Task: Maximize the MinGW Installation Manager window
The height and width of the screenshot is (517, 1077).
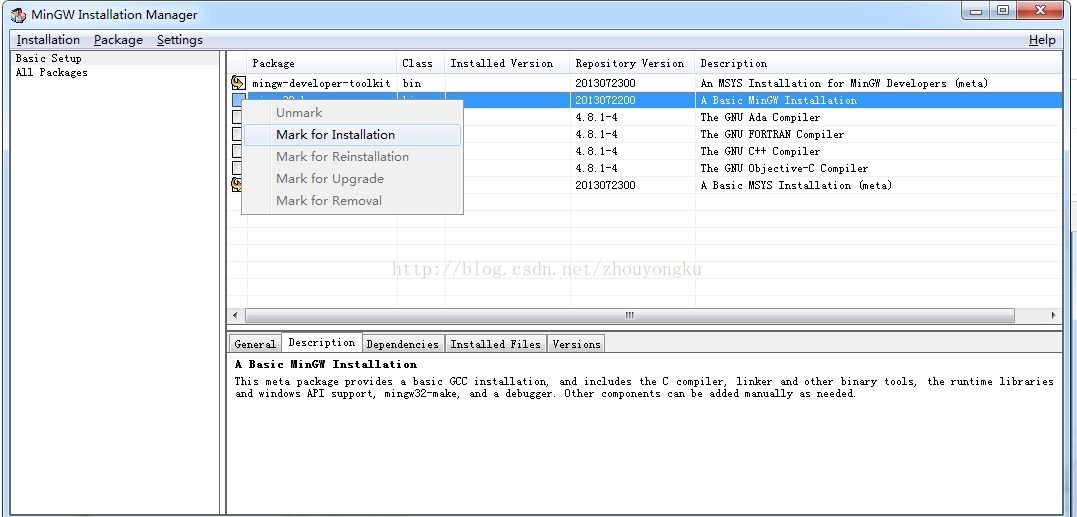Action: [1003, 11]
